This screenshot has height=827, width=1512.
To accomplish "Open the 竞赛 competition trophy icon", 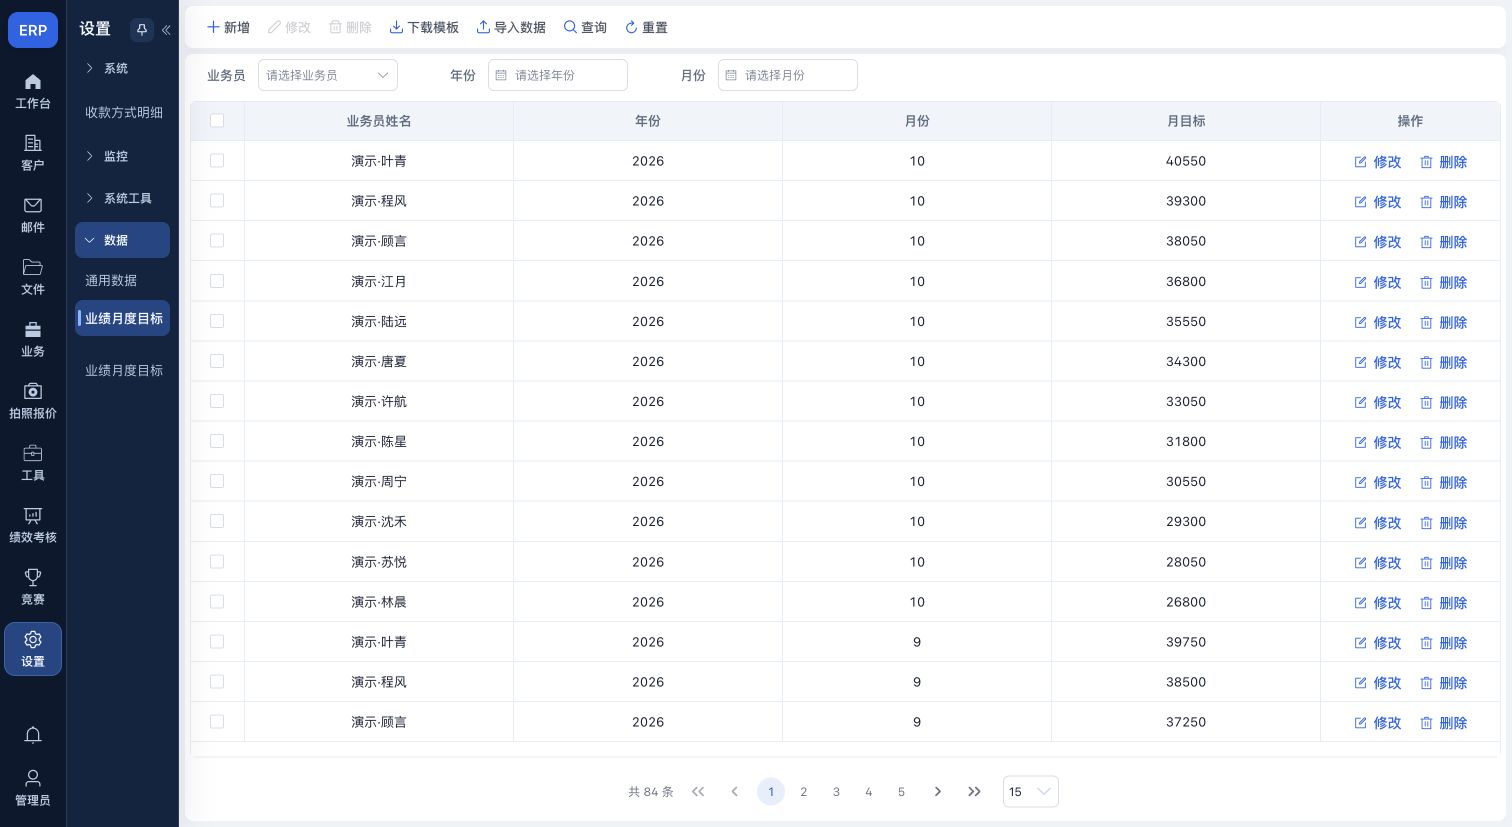I will click(33, 587).
